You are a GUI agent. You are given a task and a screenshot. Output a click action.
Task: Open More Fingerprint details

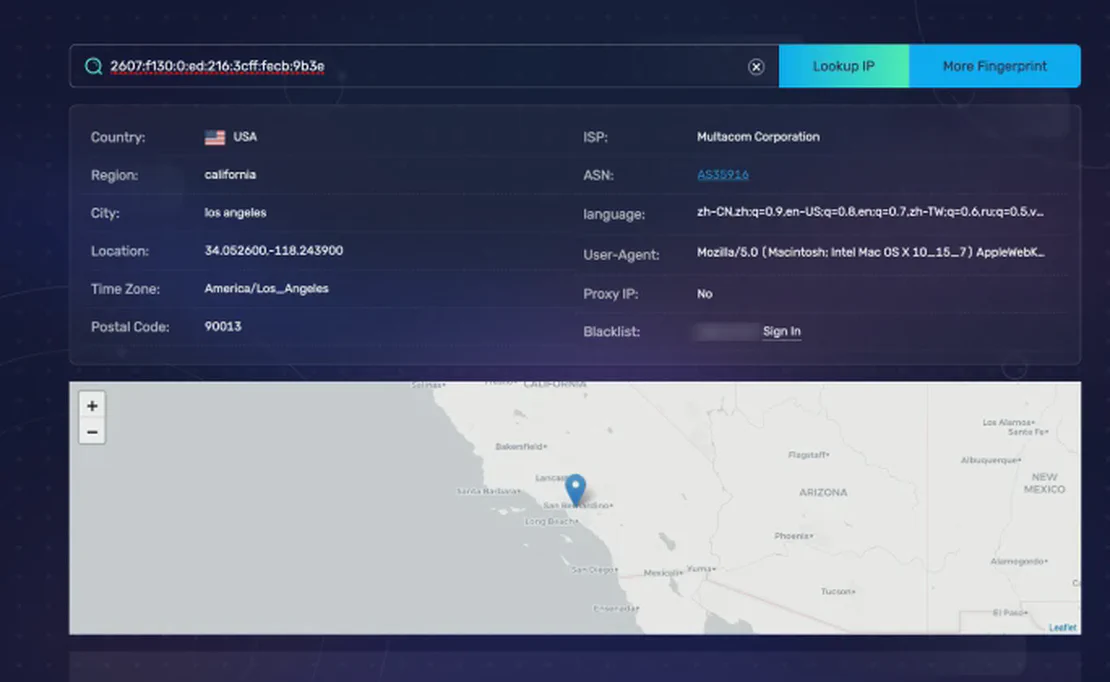click(994, 66)
